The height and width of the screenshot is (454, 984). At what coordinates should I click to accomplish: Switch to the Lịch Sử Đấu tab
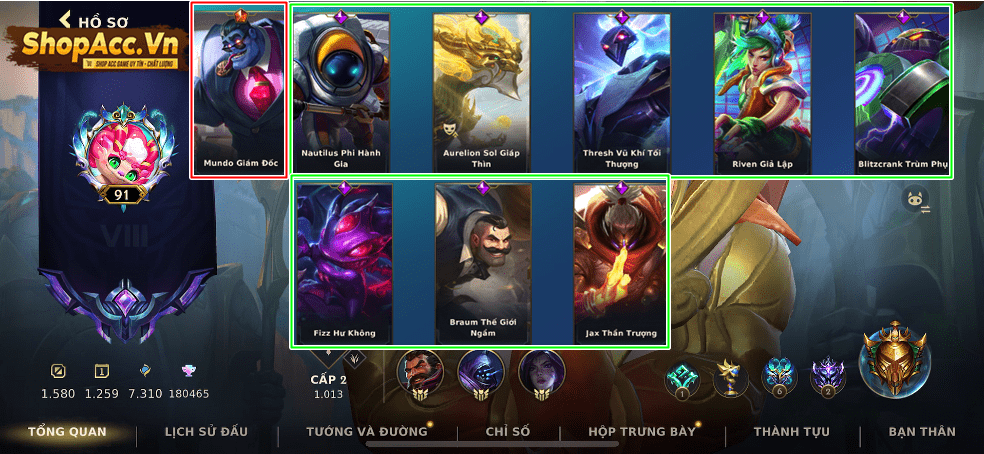point(206,432)
